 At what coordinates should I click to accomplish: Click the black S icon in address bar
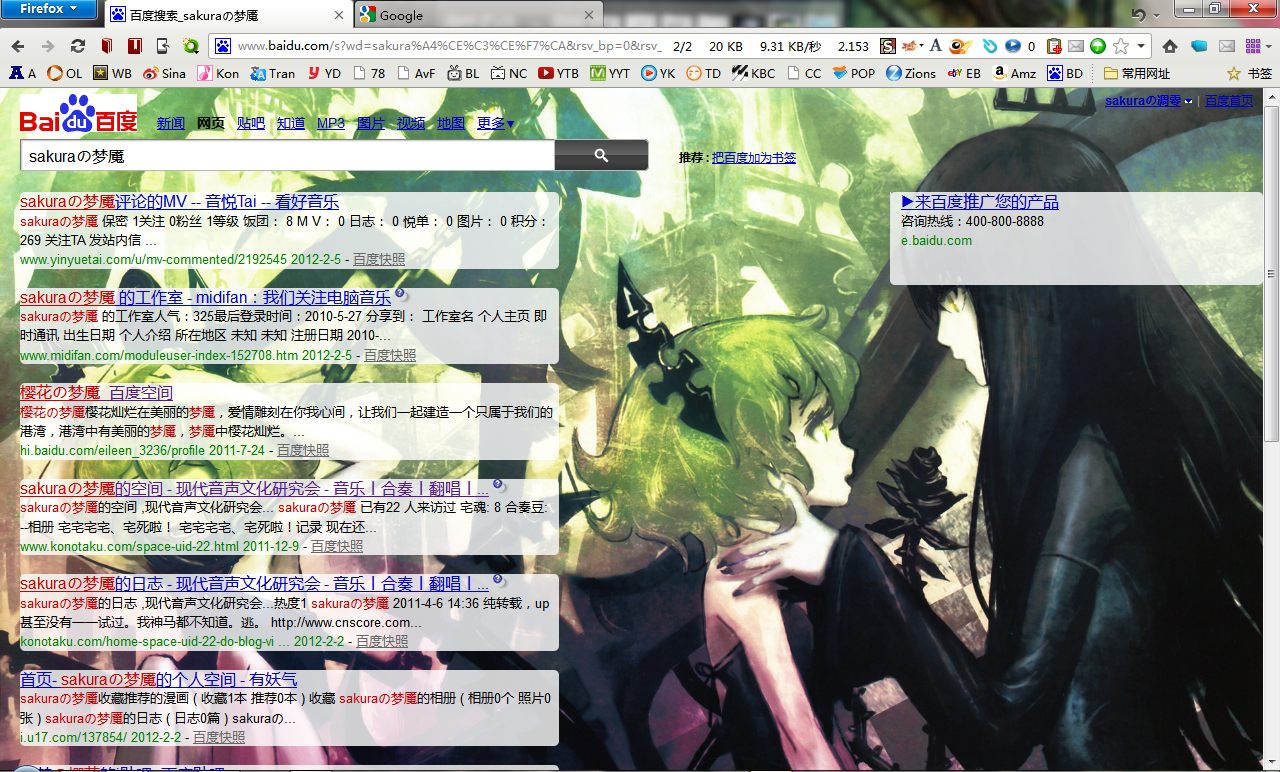pos(888,46)
